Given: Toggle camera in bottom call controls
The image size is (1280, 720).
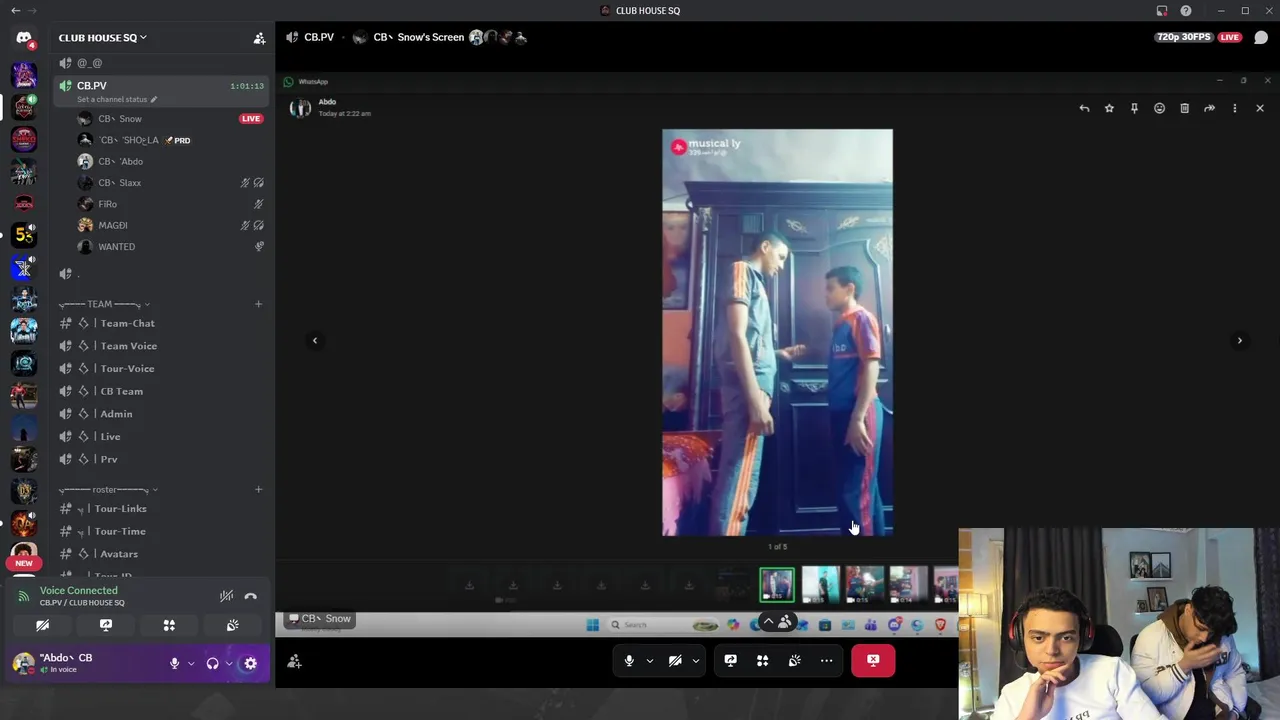Looking at the screenshot, I should click(x=675, y=661).
